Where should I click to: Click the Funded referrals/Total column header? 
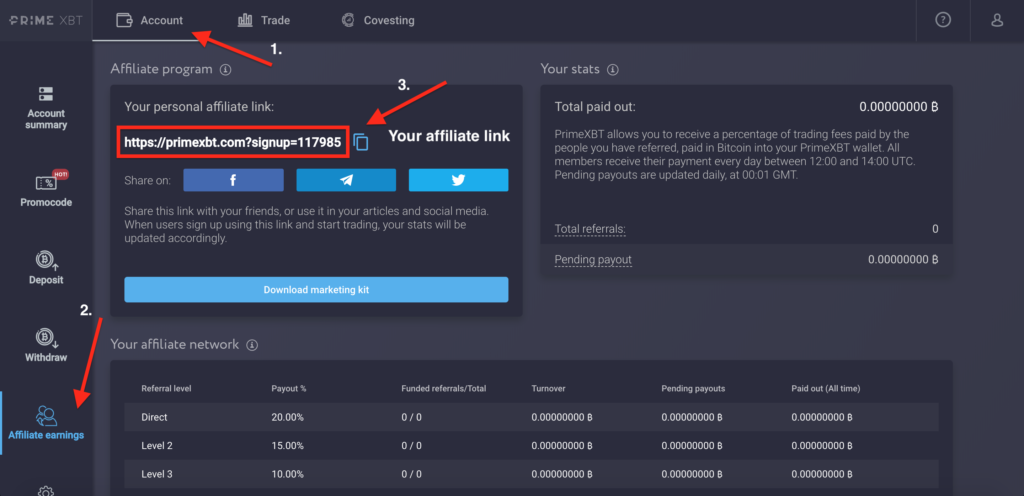click(x=444, y=388)
